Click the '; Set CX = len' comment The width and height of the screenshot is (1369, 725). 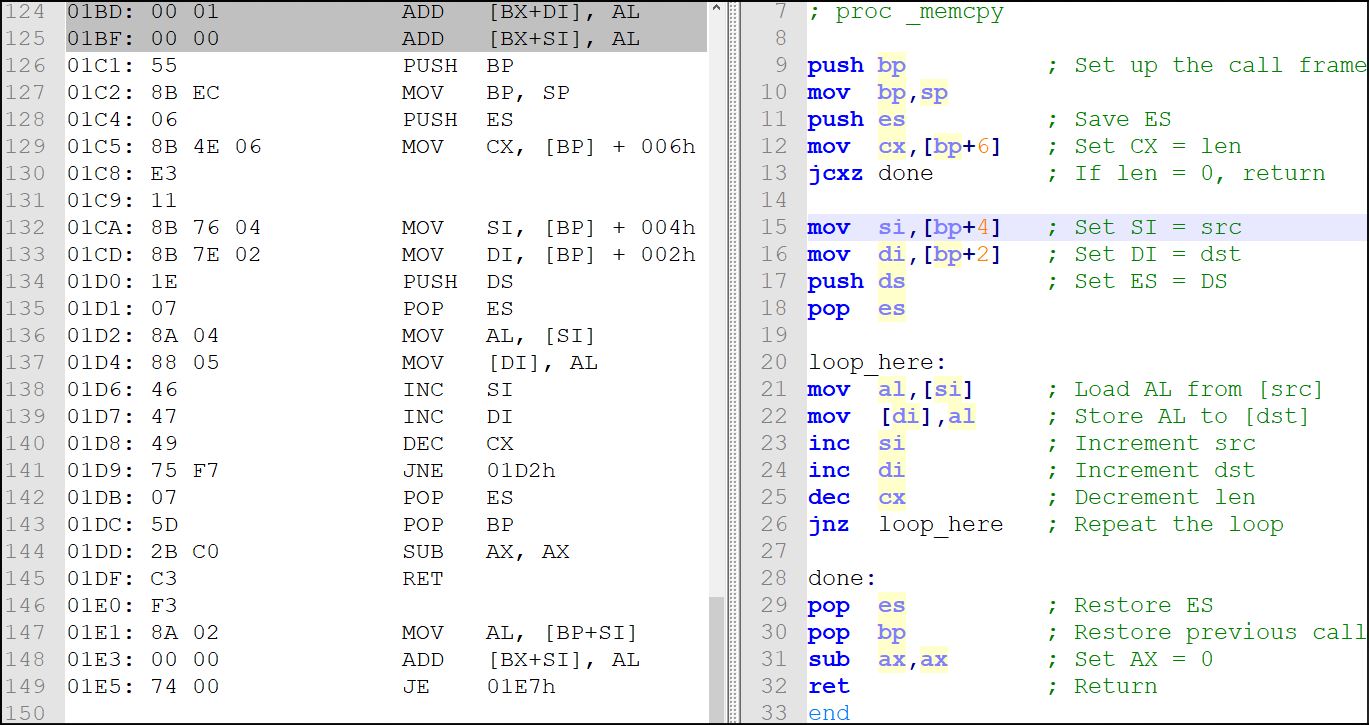click(x=1144, y=148)
